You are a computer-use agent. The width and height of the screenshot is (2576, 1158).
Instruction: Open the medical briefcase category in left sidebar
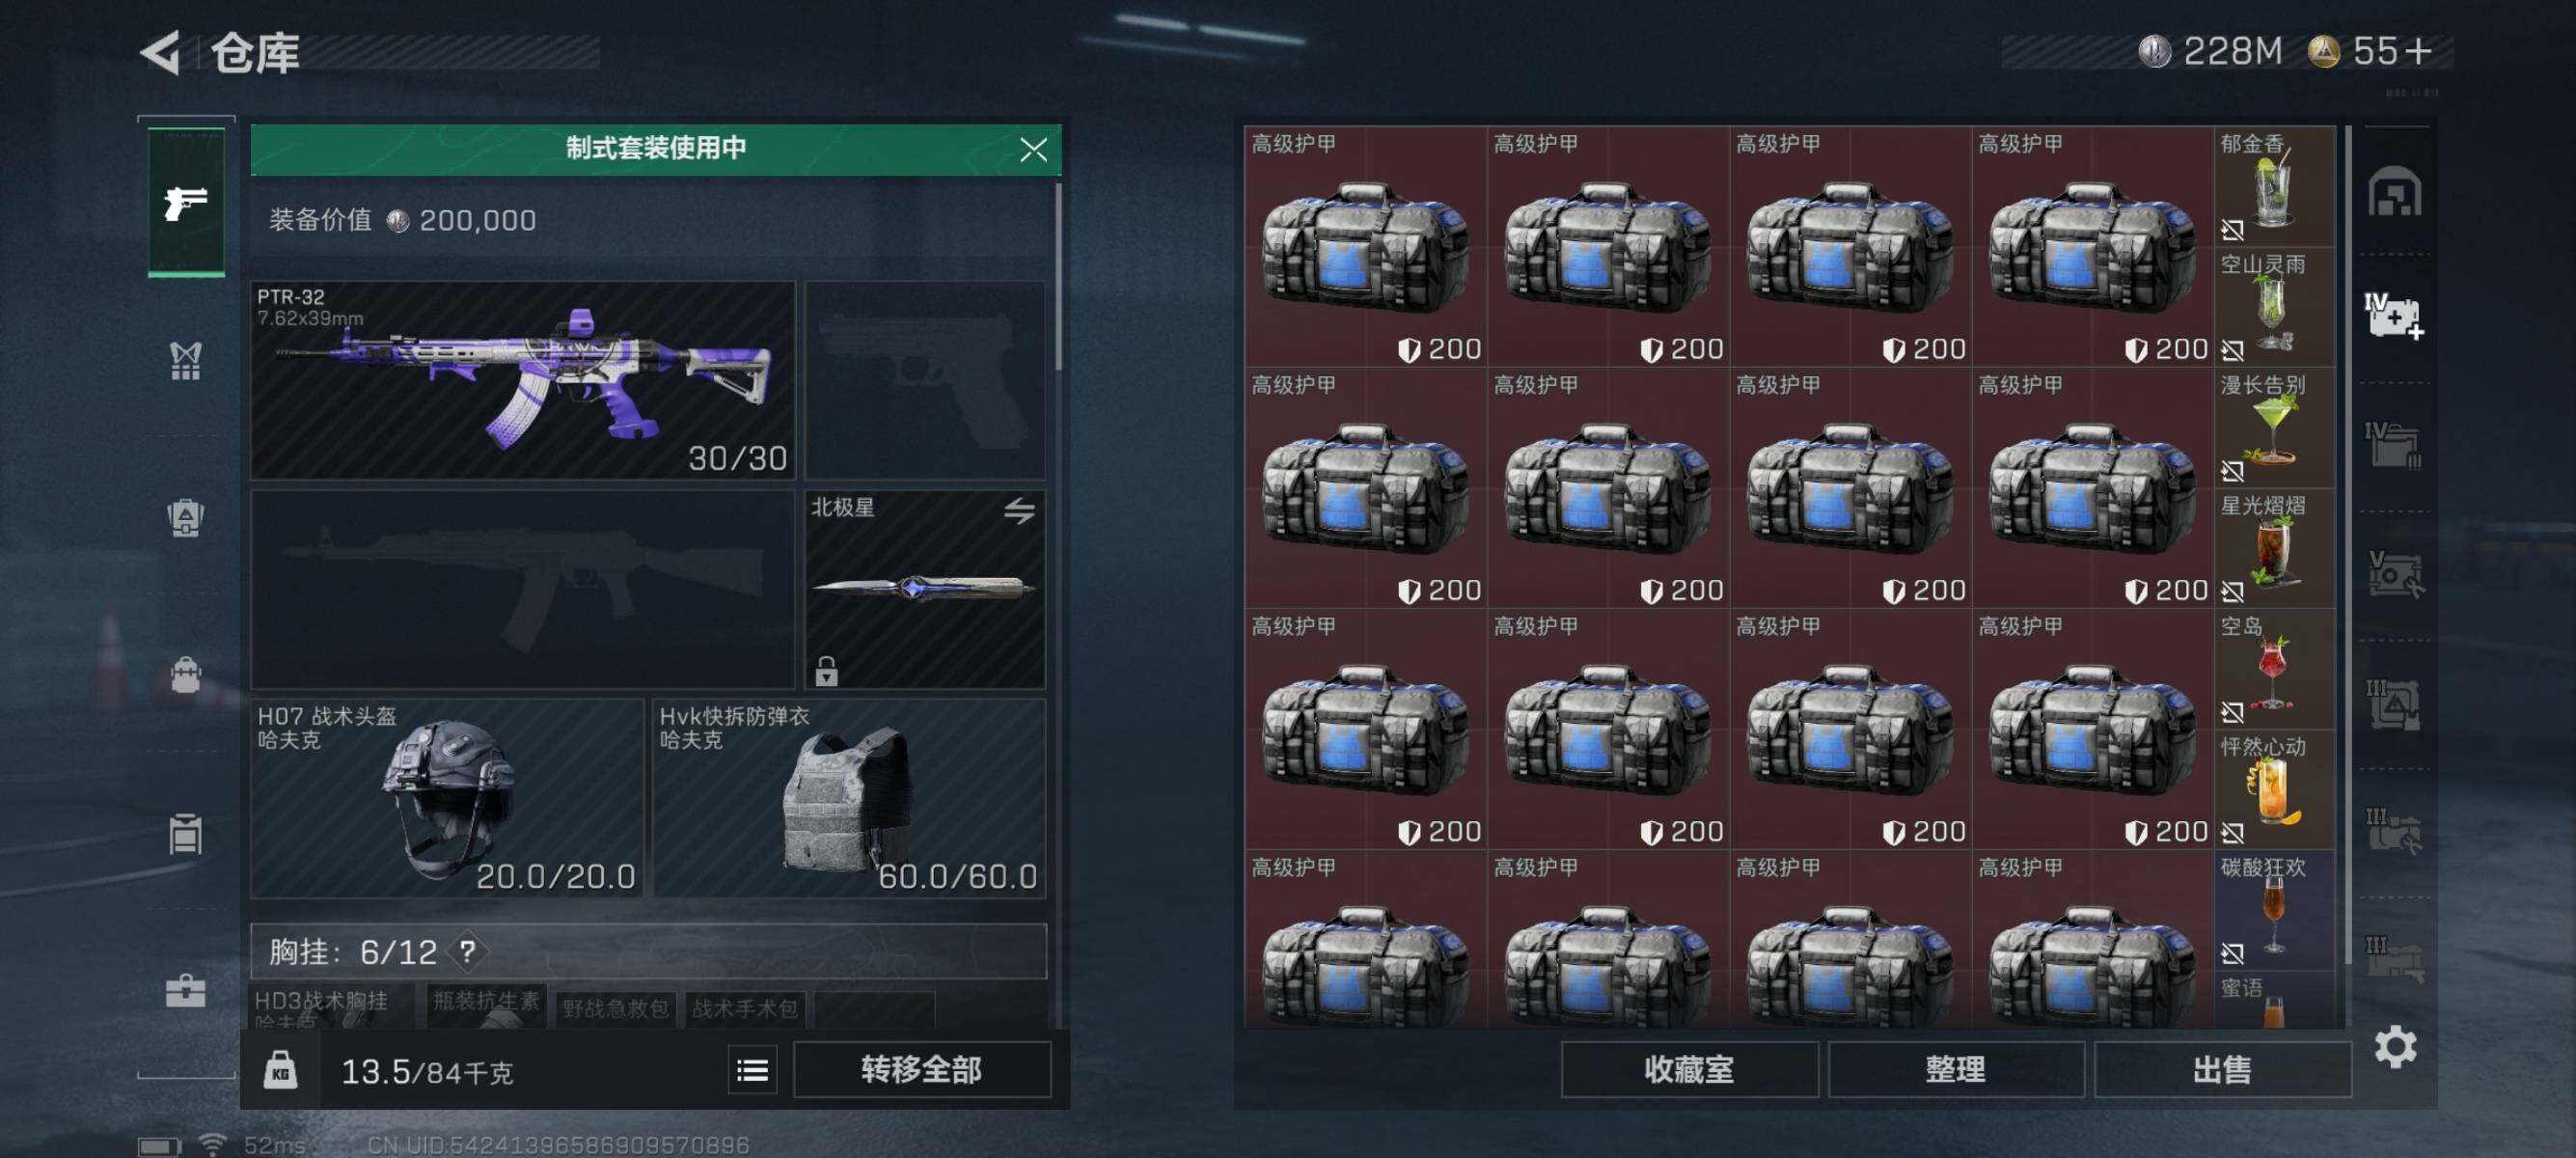(x=186, y=990)
